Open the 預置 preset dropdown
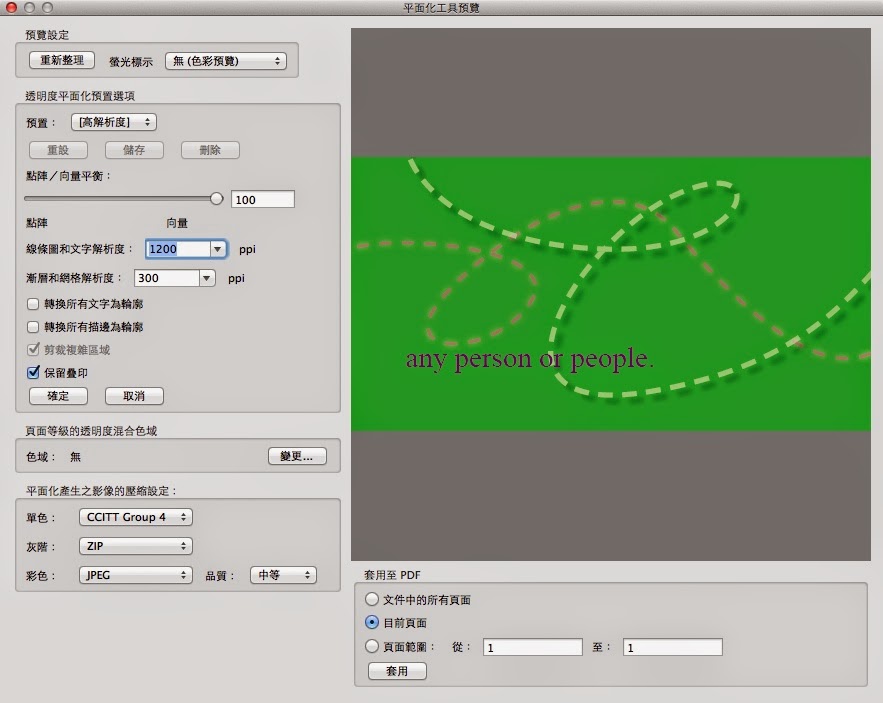This screenshot has width=883, height=703. [x=114, y=122]
